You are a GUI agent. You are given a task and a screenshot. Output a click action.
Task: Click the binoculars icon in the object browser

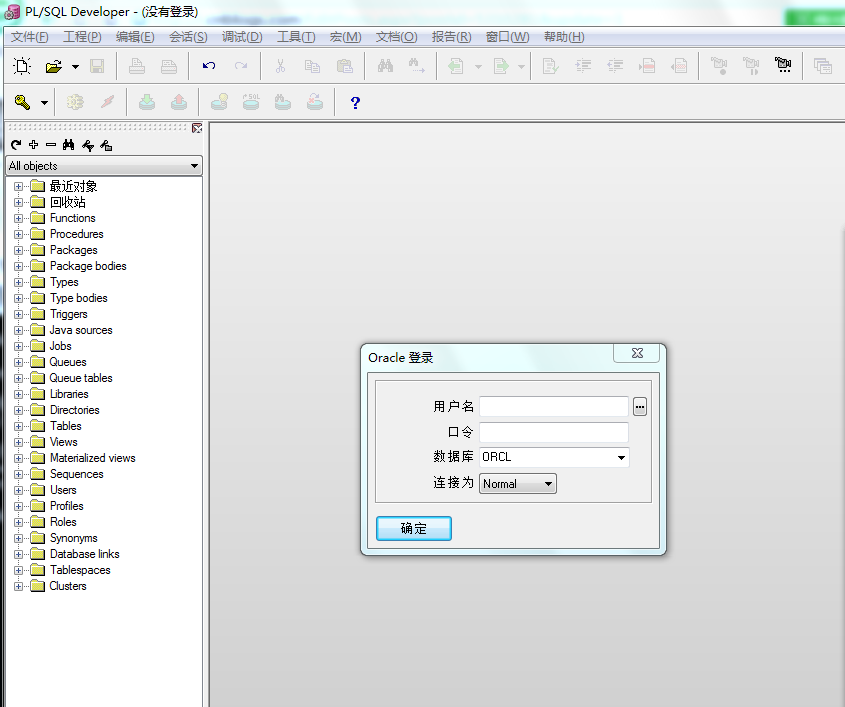click(x=68, y=144)
